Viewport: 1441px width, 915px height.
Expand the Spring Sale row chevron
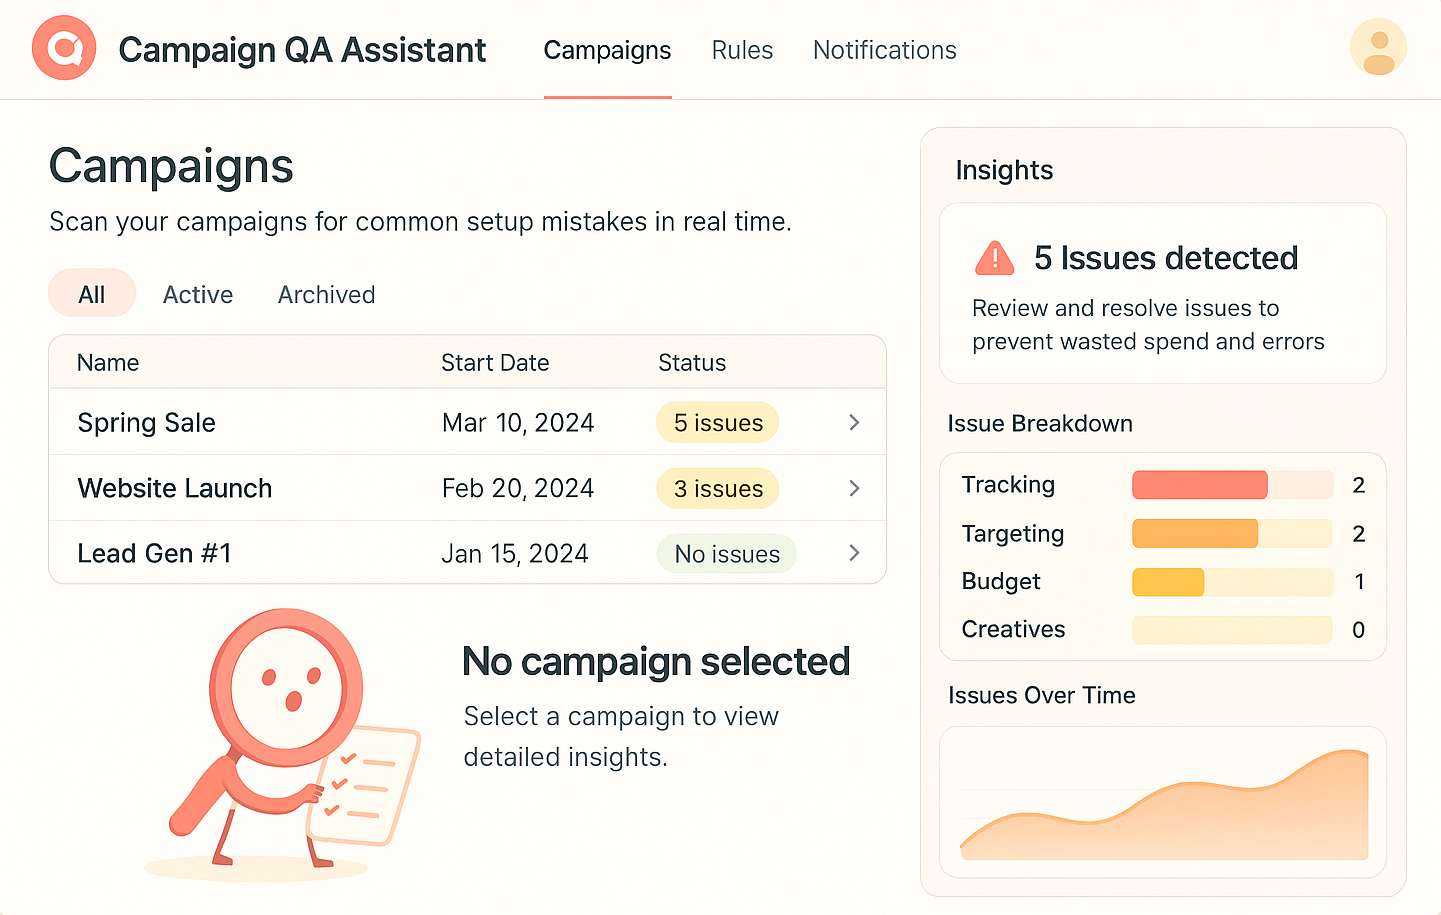[x=854, y=422]
